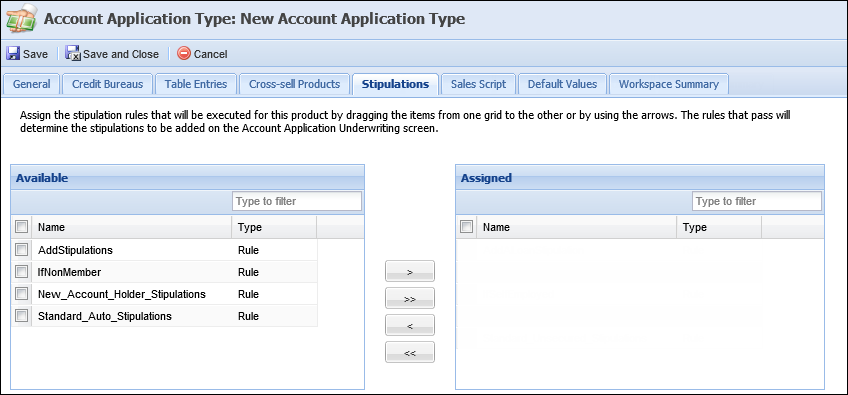Screen dimensions: 848x395
Task: Move selected rules with single right arrow
Action: (410, 271)
